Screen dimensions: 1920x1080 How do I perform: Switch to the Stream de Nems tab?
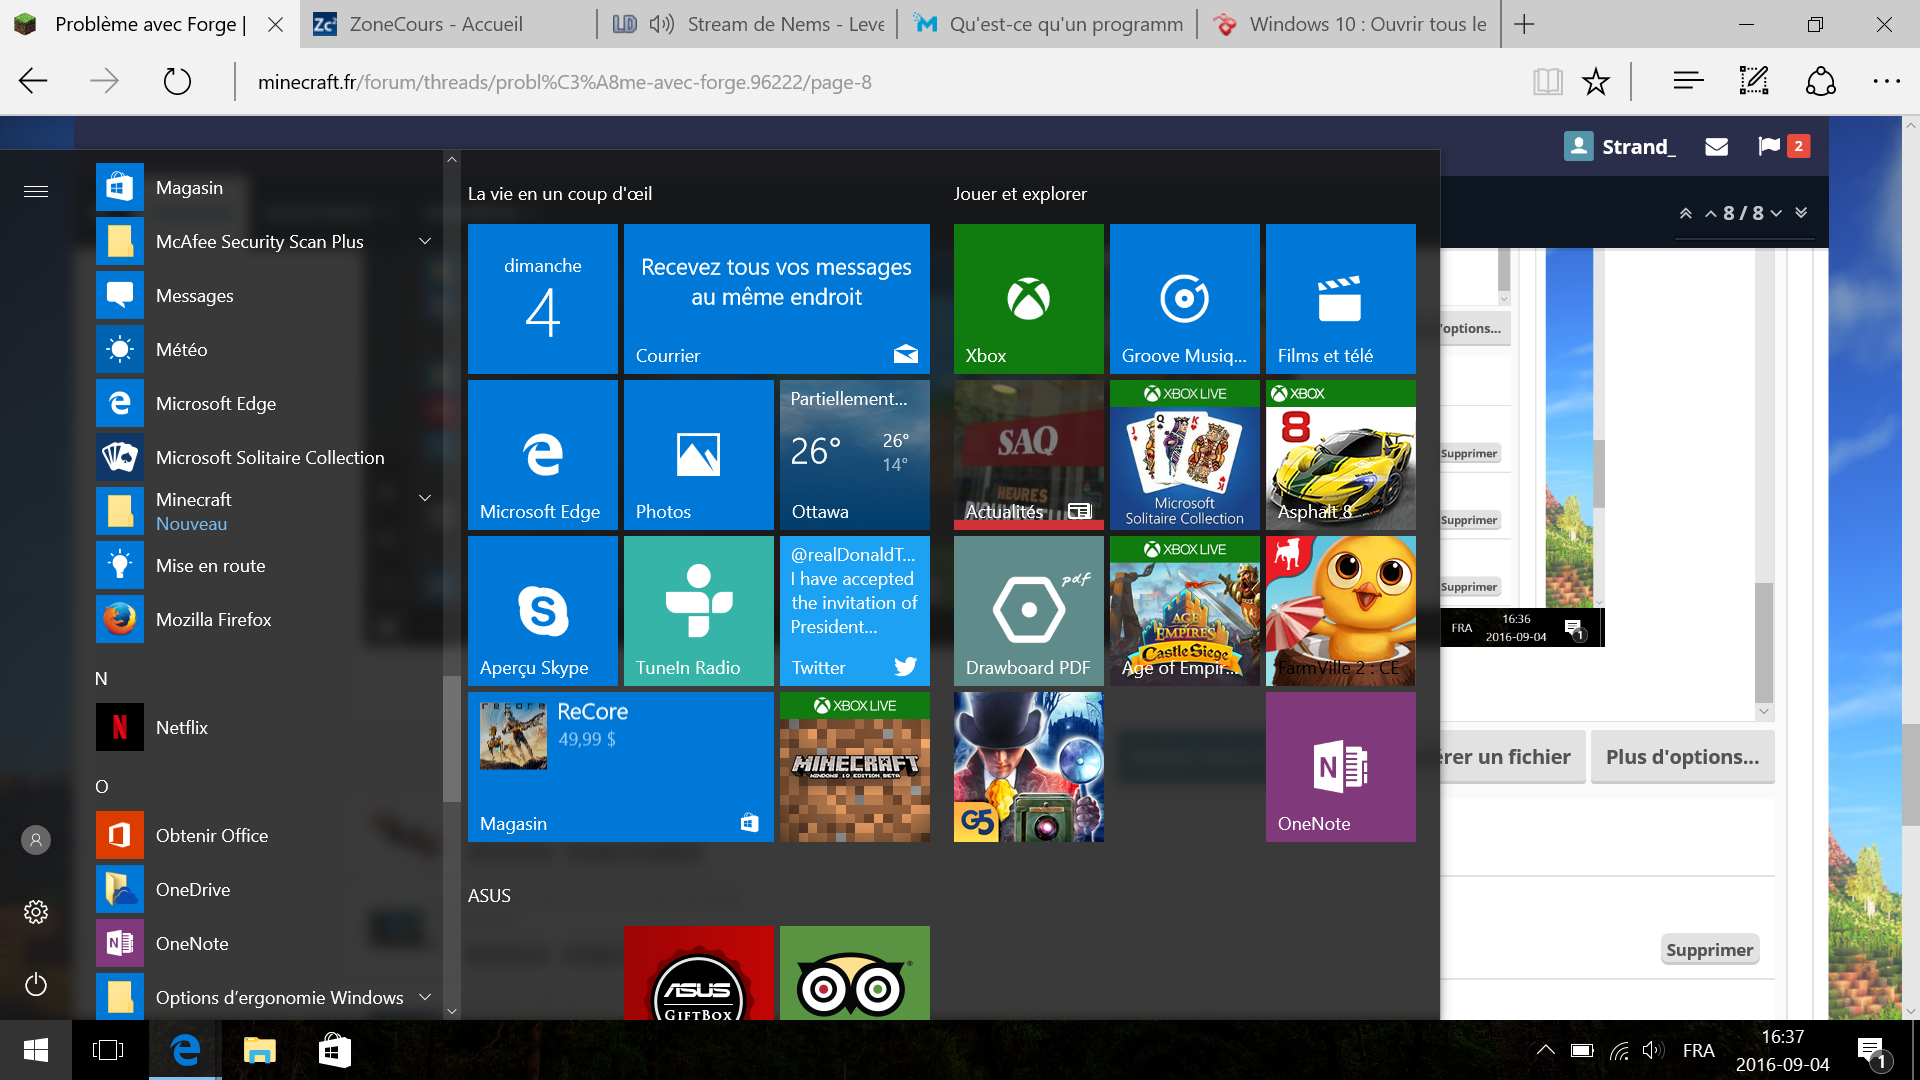pyautogui.click(x=747, y=24)
